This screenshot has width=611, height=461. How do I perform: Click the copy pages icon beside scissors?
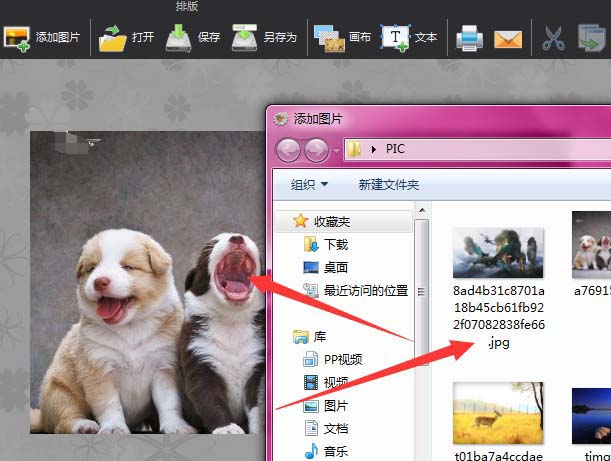(x=592, y=38)
